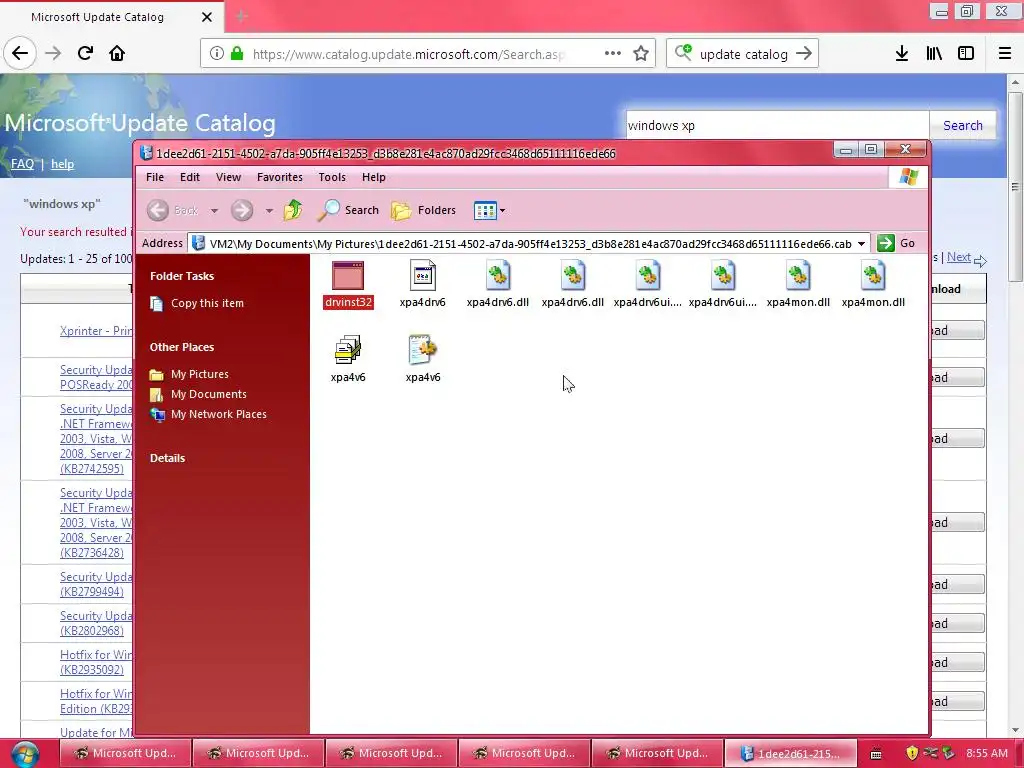
Task: Click the Explorer Back arrow button
Action: click(x=157, y=210)
